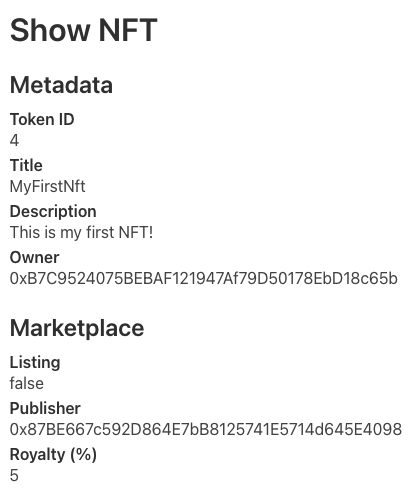Screen dimensions: 412x494
Task: Click the royalty value 5
Action: (14, 475)
